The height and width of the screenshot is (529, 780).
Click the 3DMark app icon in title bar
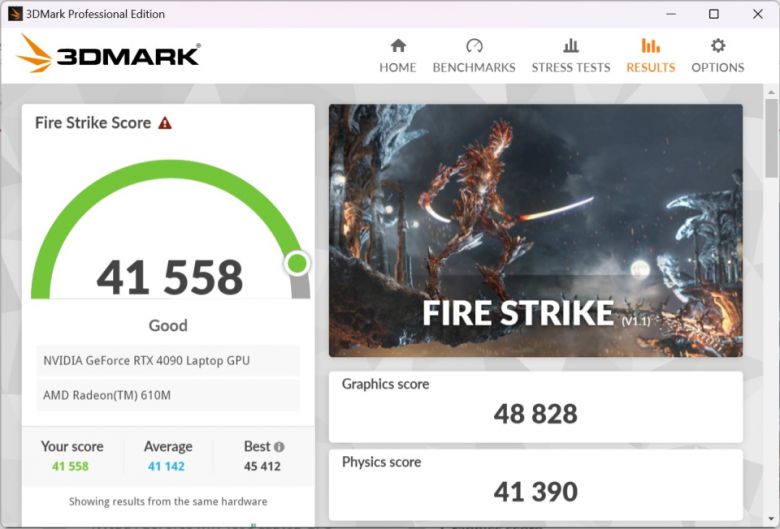pyautogui.click(x=14, y=14)
